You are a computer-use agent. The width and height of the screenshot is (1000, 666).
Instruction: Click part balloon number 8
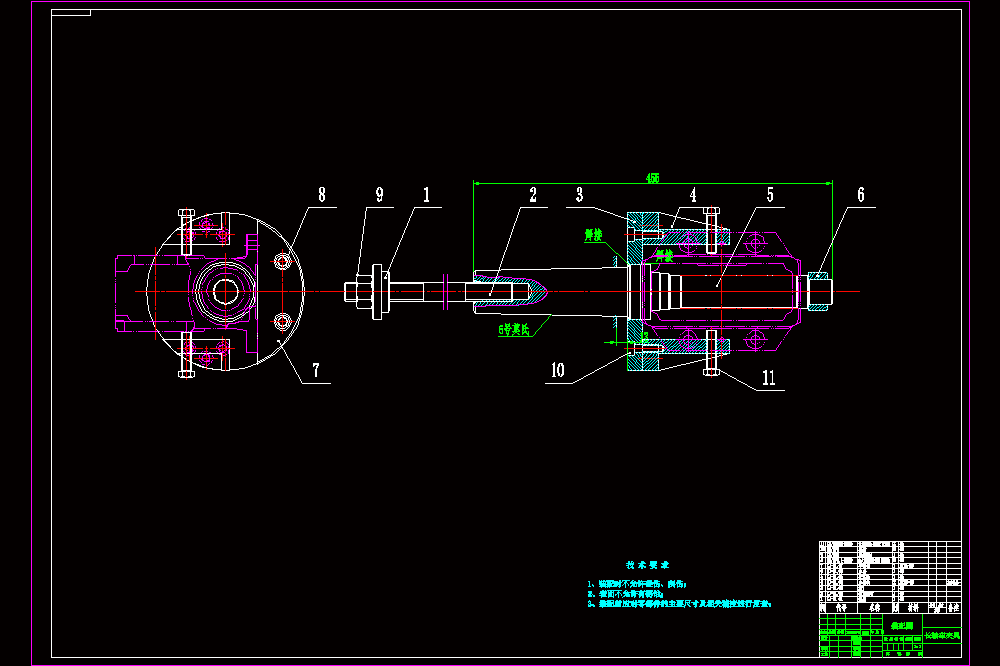[x=322, y=195]
